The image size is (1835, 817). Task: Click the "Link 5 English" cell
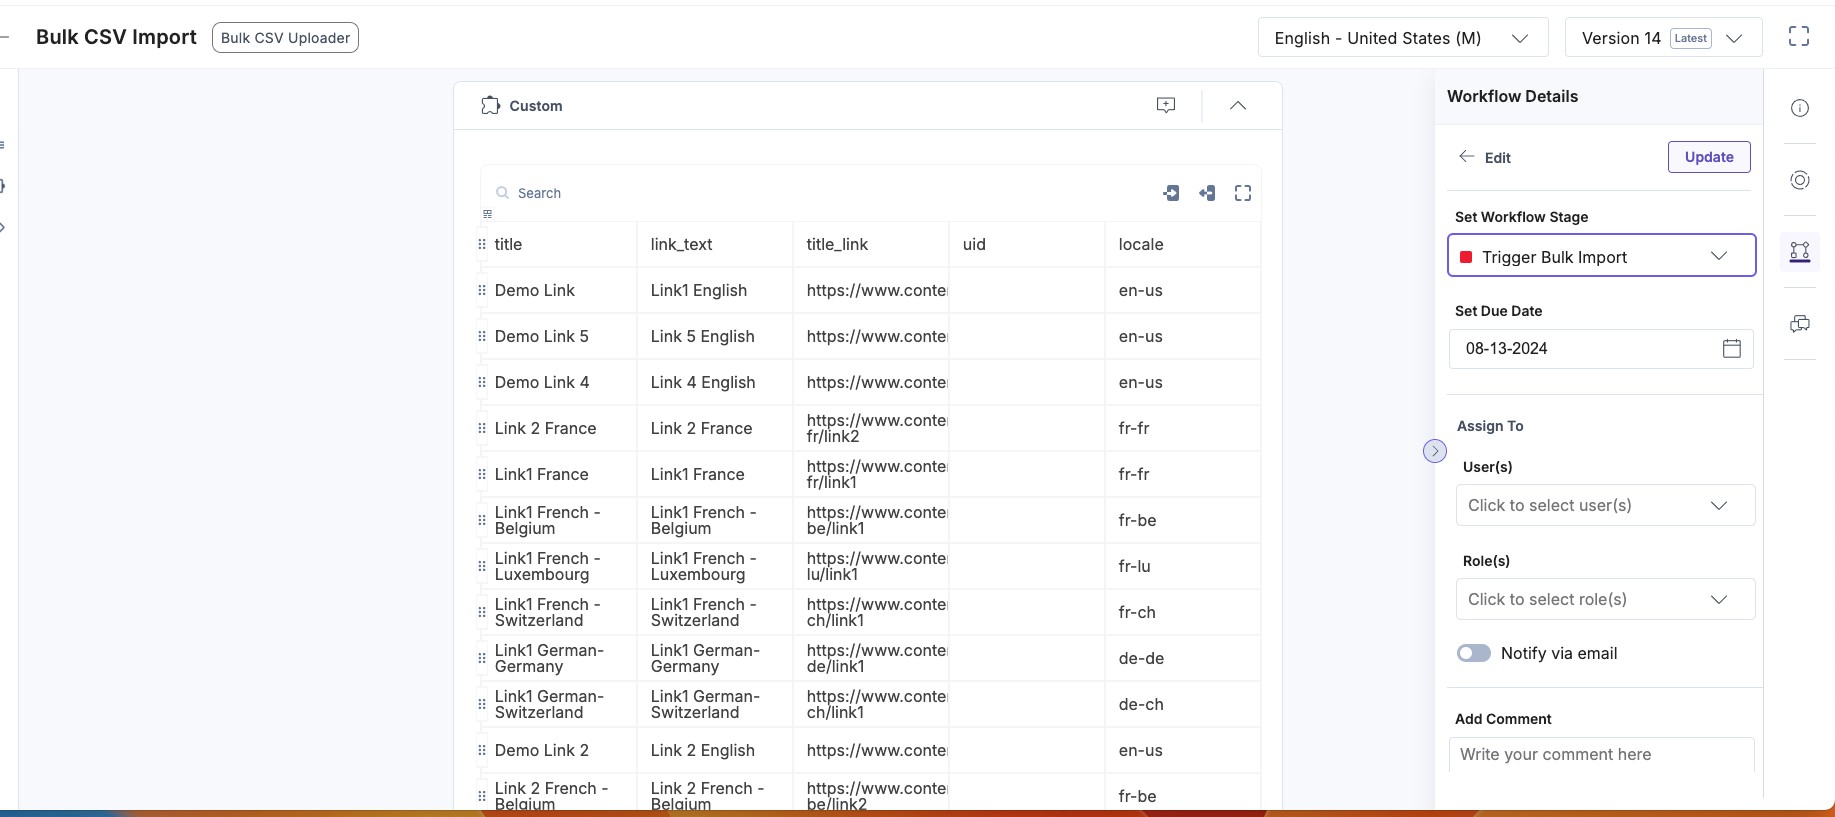[x=715, y=336]
